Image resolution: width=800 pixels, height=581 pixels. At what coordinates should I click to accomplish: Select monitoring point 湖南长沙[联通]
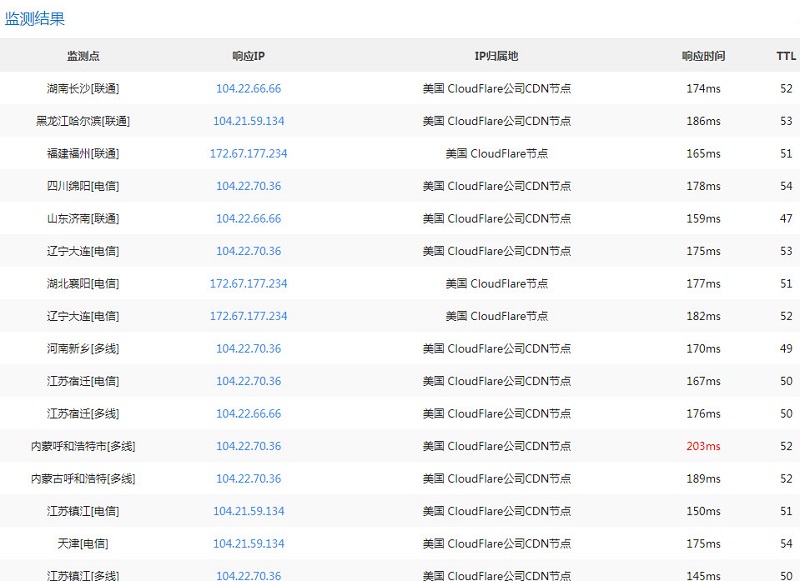coord(83,88)
